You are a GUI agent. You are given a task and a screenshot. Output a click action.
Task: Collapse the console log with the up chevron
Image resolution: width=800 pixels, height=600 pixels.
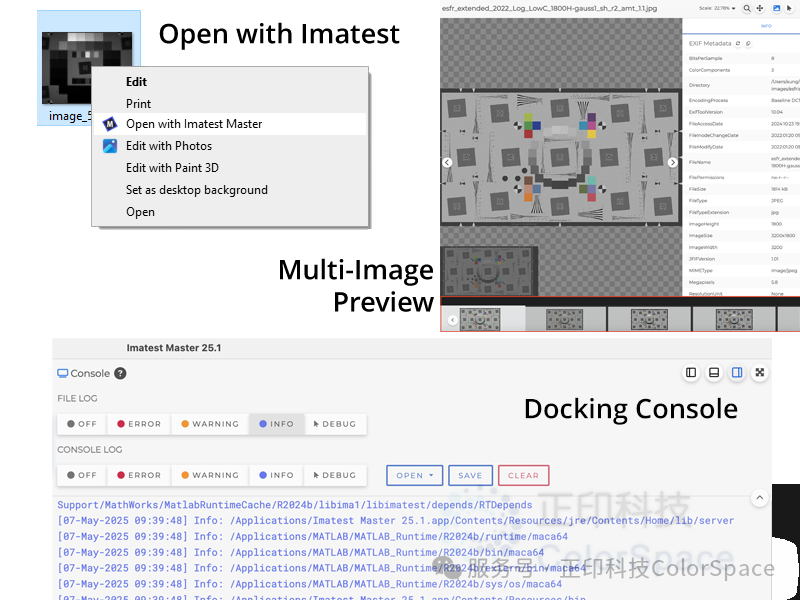coord(760,497)
